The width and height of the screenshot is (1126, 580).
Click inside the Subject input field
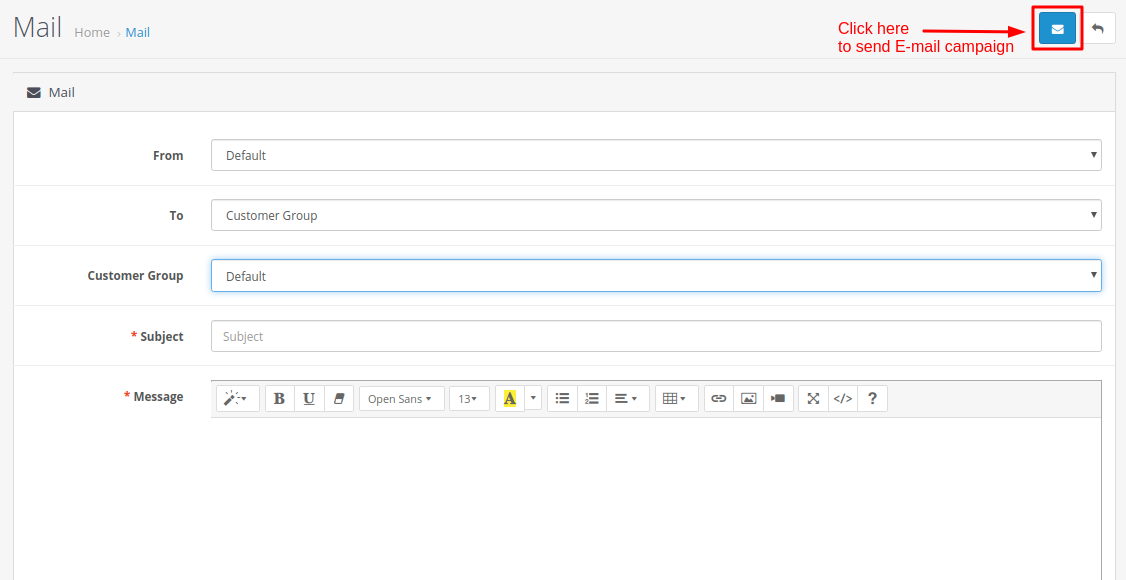click(x=656, y=336)
